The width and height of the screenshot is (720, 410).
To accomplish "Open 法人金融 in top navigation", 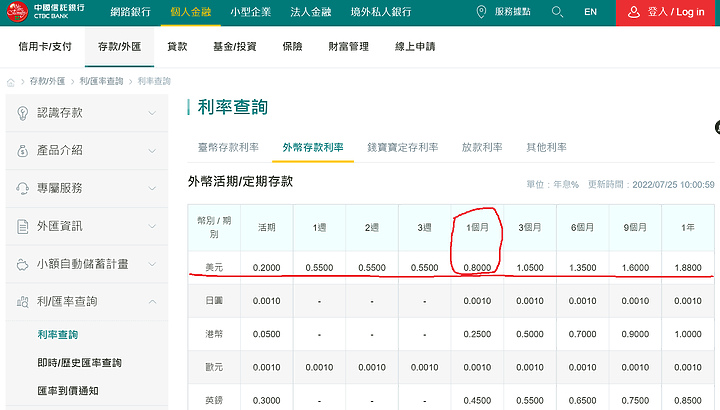I will [x=310, y=12].
